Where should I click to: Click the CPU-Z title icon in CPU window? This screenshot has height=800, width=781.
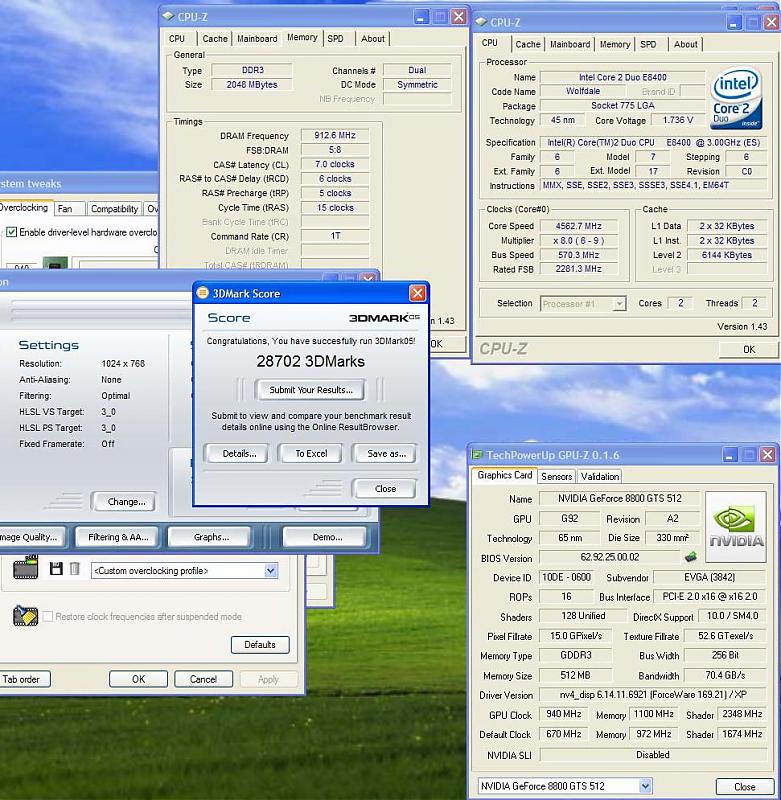tap(481, 22)
